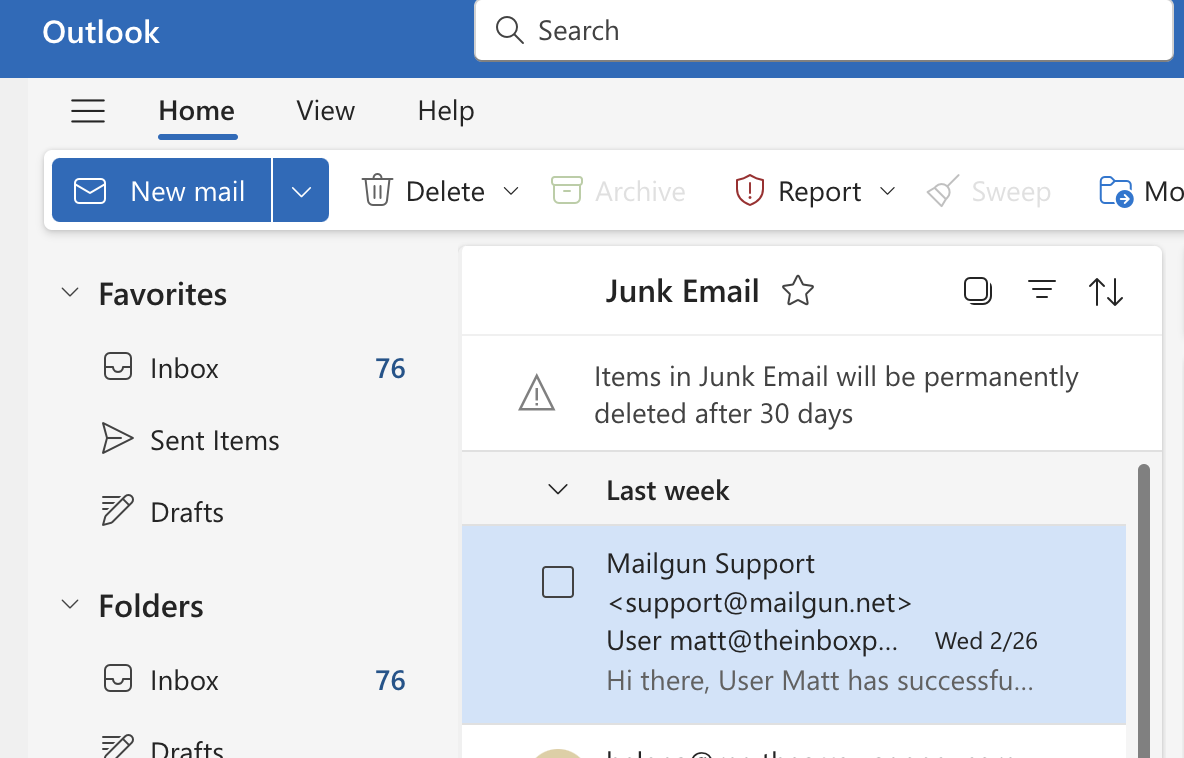Open the Help menu
Screen dimensions: 1184x758
[x=446, y=111]
